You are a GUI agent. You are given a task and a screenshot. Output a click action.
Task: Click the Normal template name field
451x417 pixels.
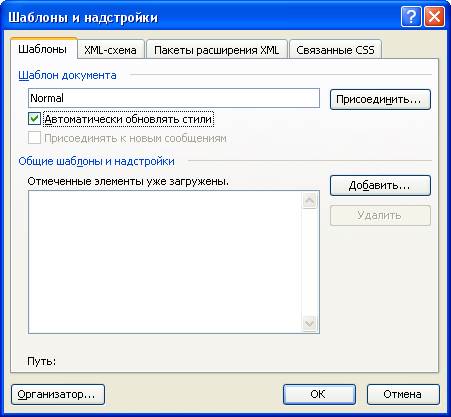(174, 98)
